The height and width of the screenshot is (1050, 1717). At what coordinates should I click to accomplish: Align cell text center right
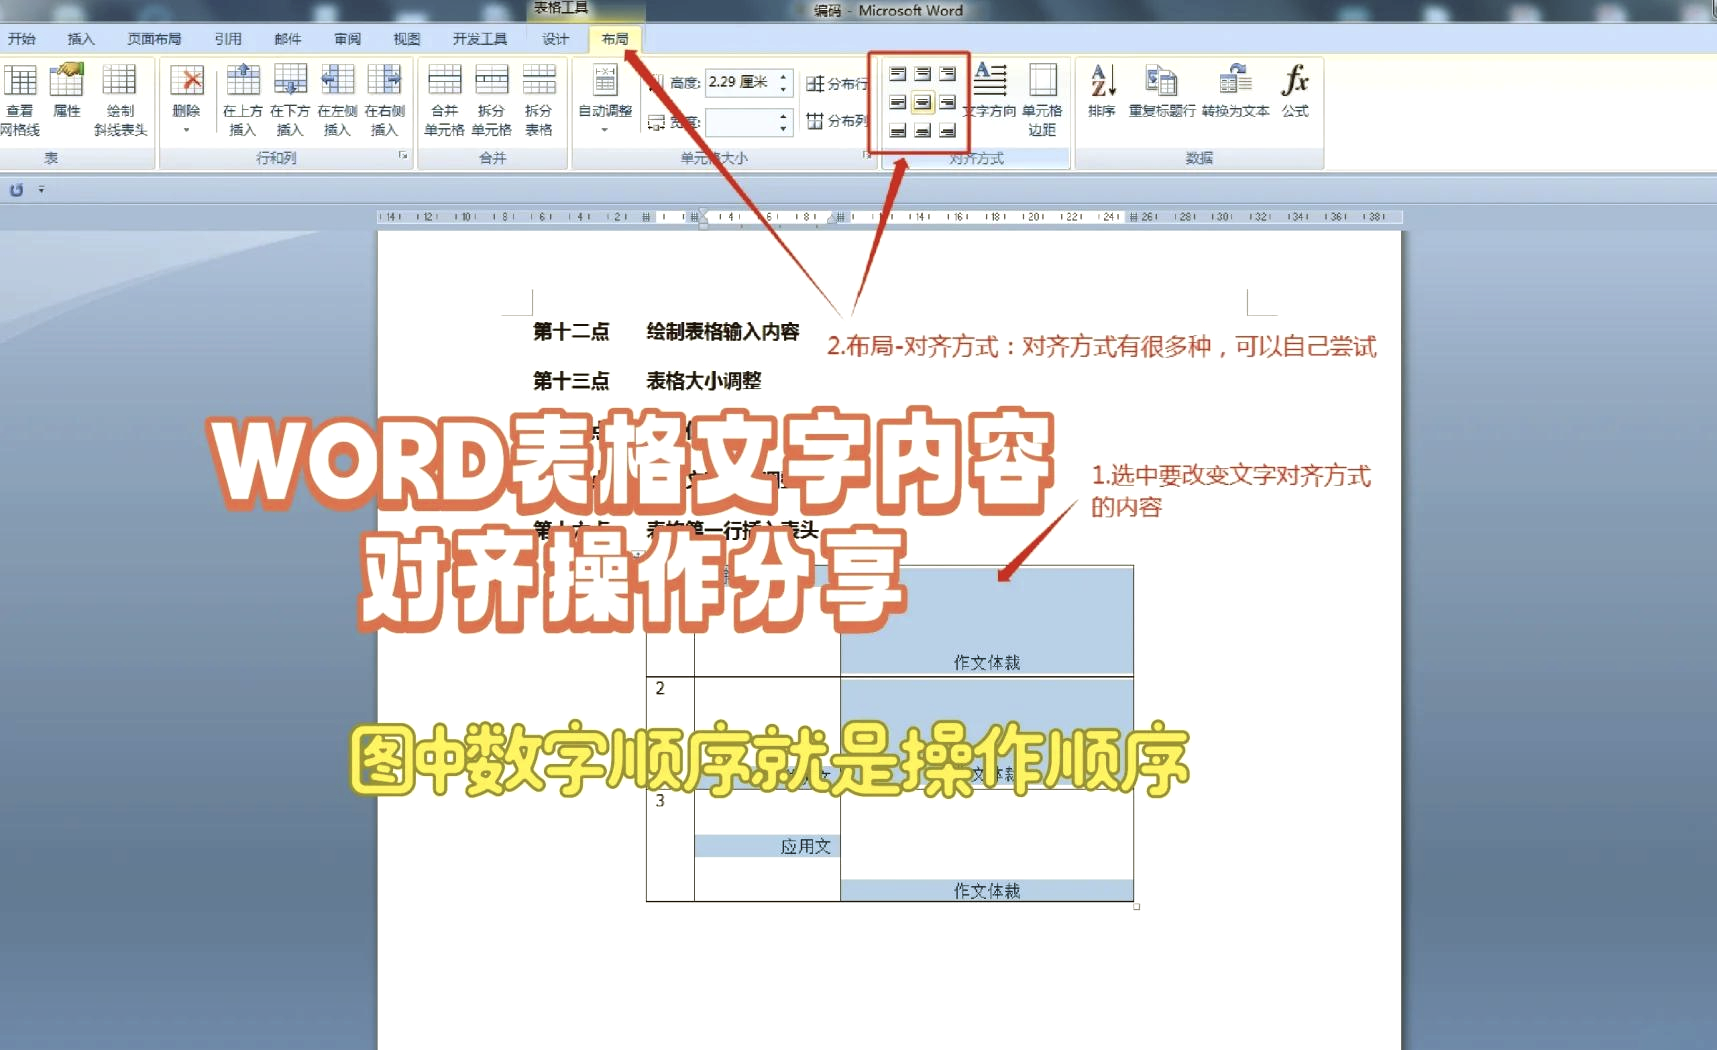(948, 102)
